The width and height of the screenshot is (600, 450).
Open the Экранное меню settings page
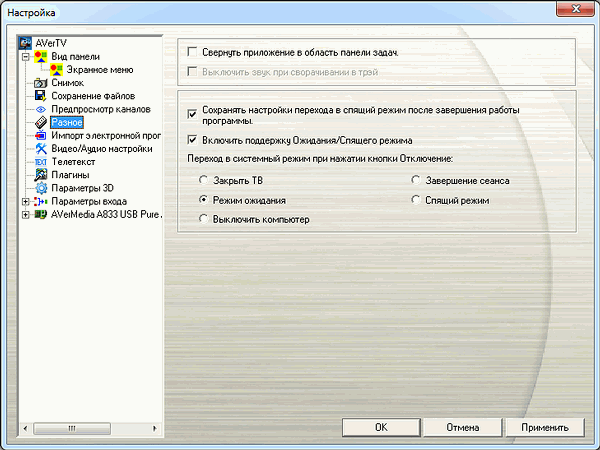100,70
